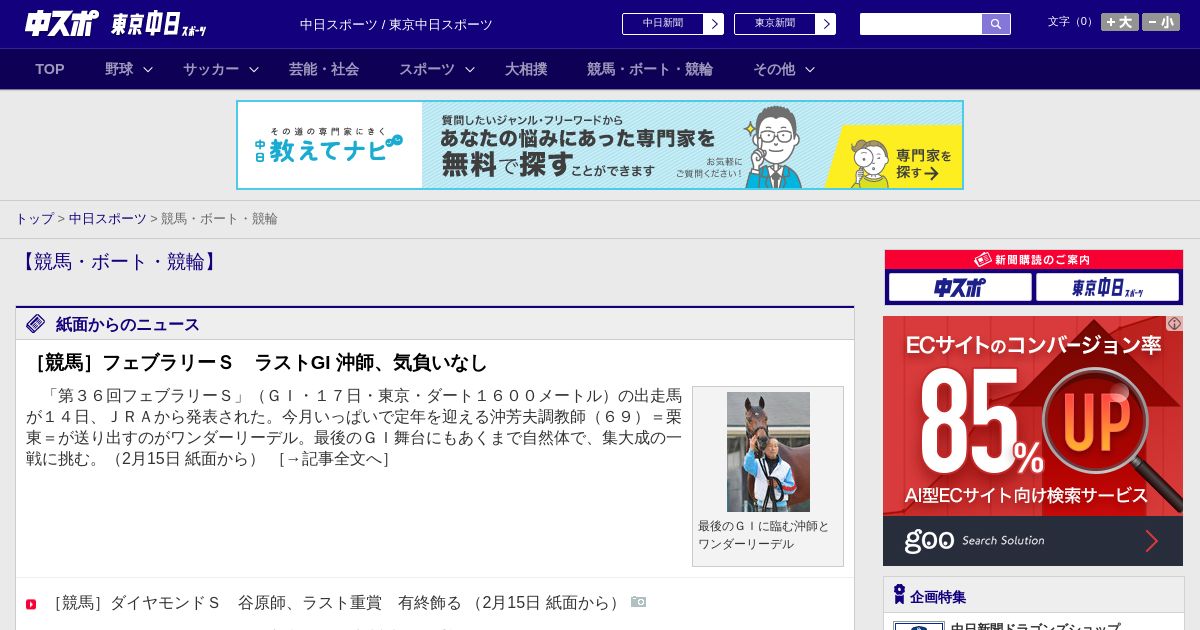The image size is (1200, 630).
Task: Open the ダイヤモンドＳ 谷原師 article link
Action: (336, 603)
